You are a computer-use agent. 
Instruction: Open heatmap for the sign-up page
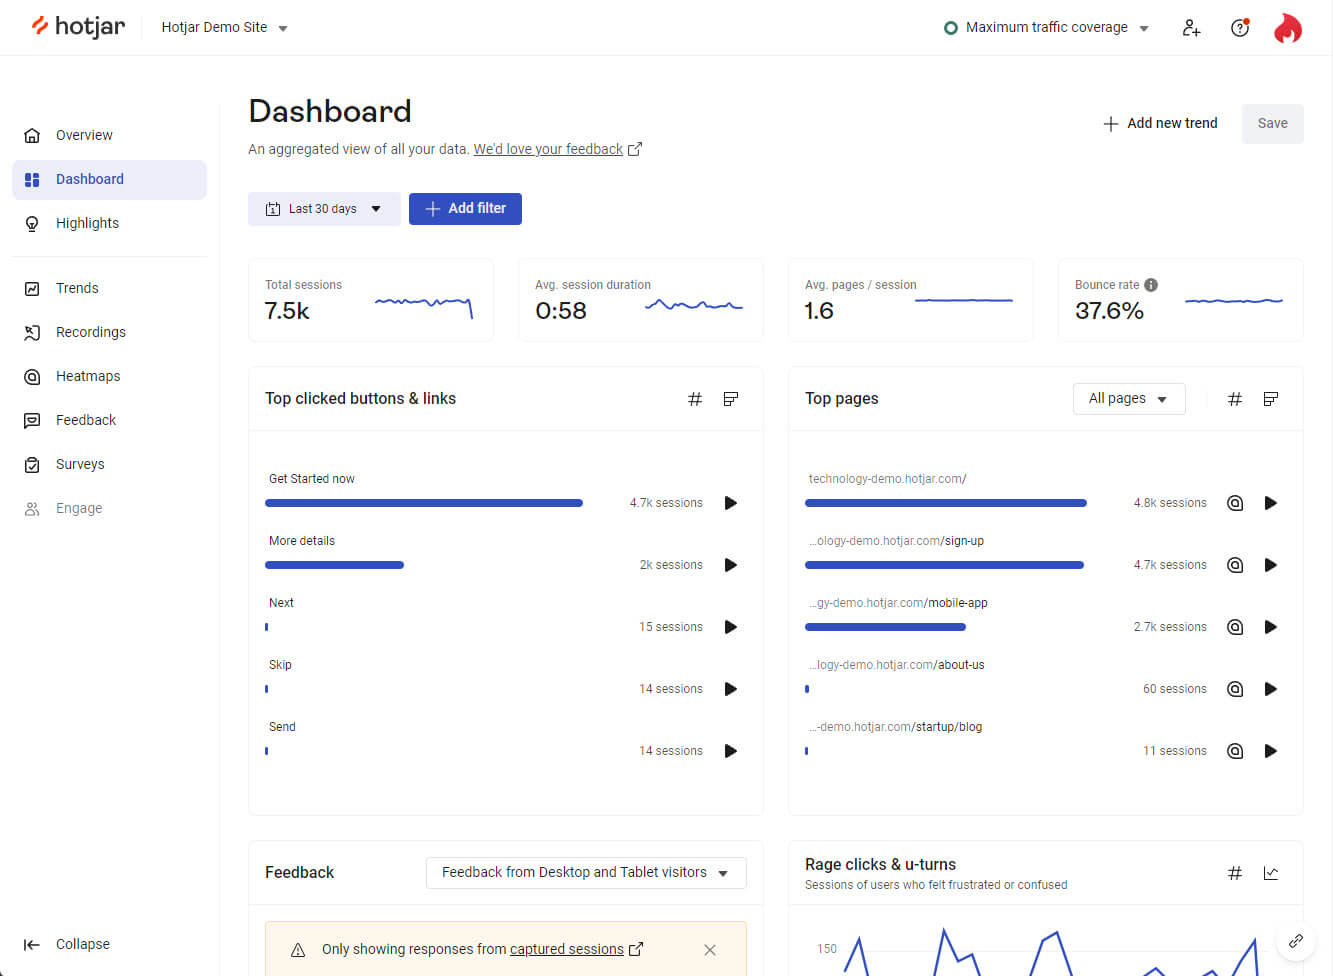(x=1235, y=565)
